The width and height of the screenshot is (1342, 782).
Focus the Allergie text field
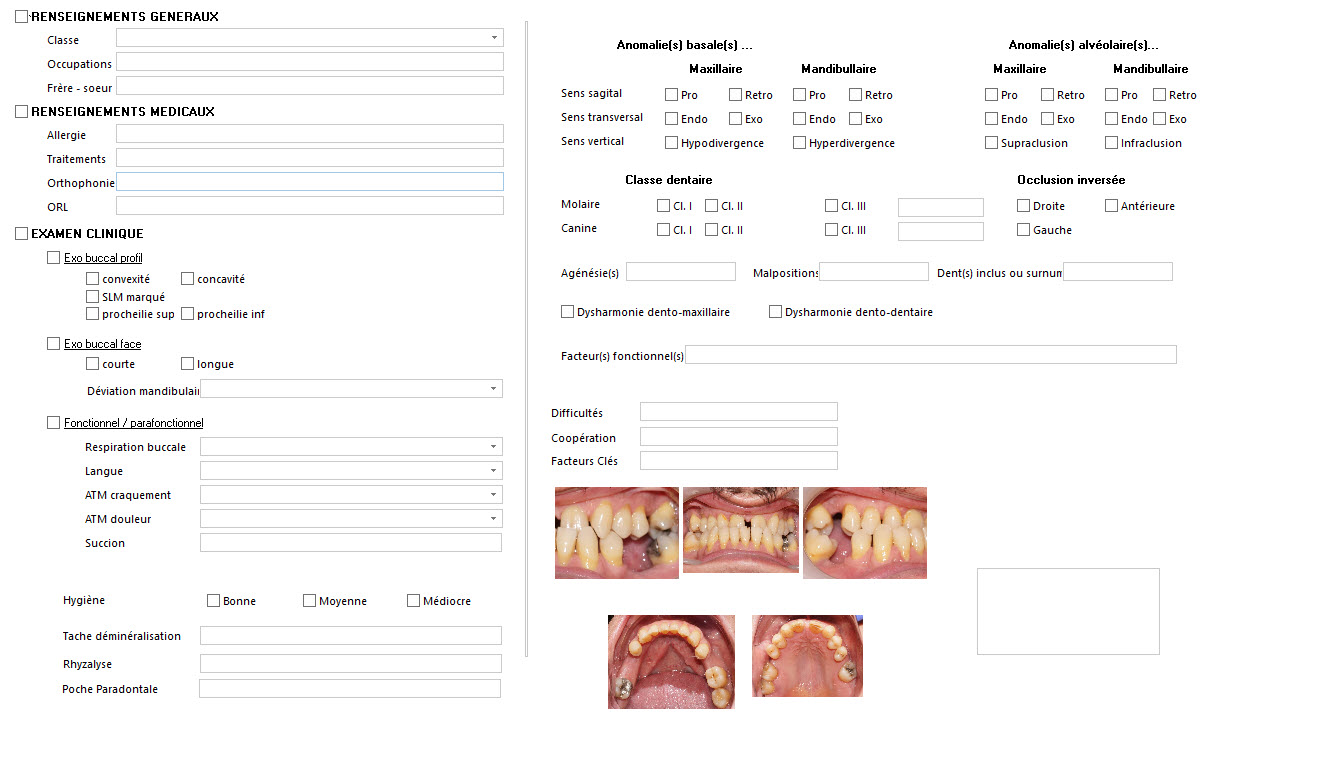[309, 134]
